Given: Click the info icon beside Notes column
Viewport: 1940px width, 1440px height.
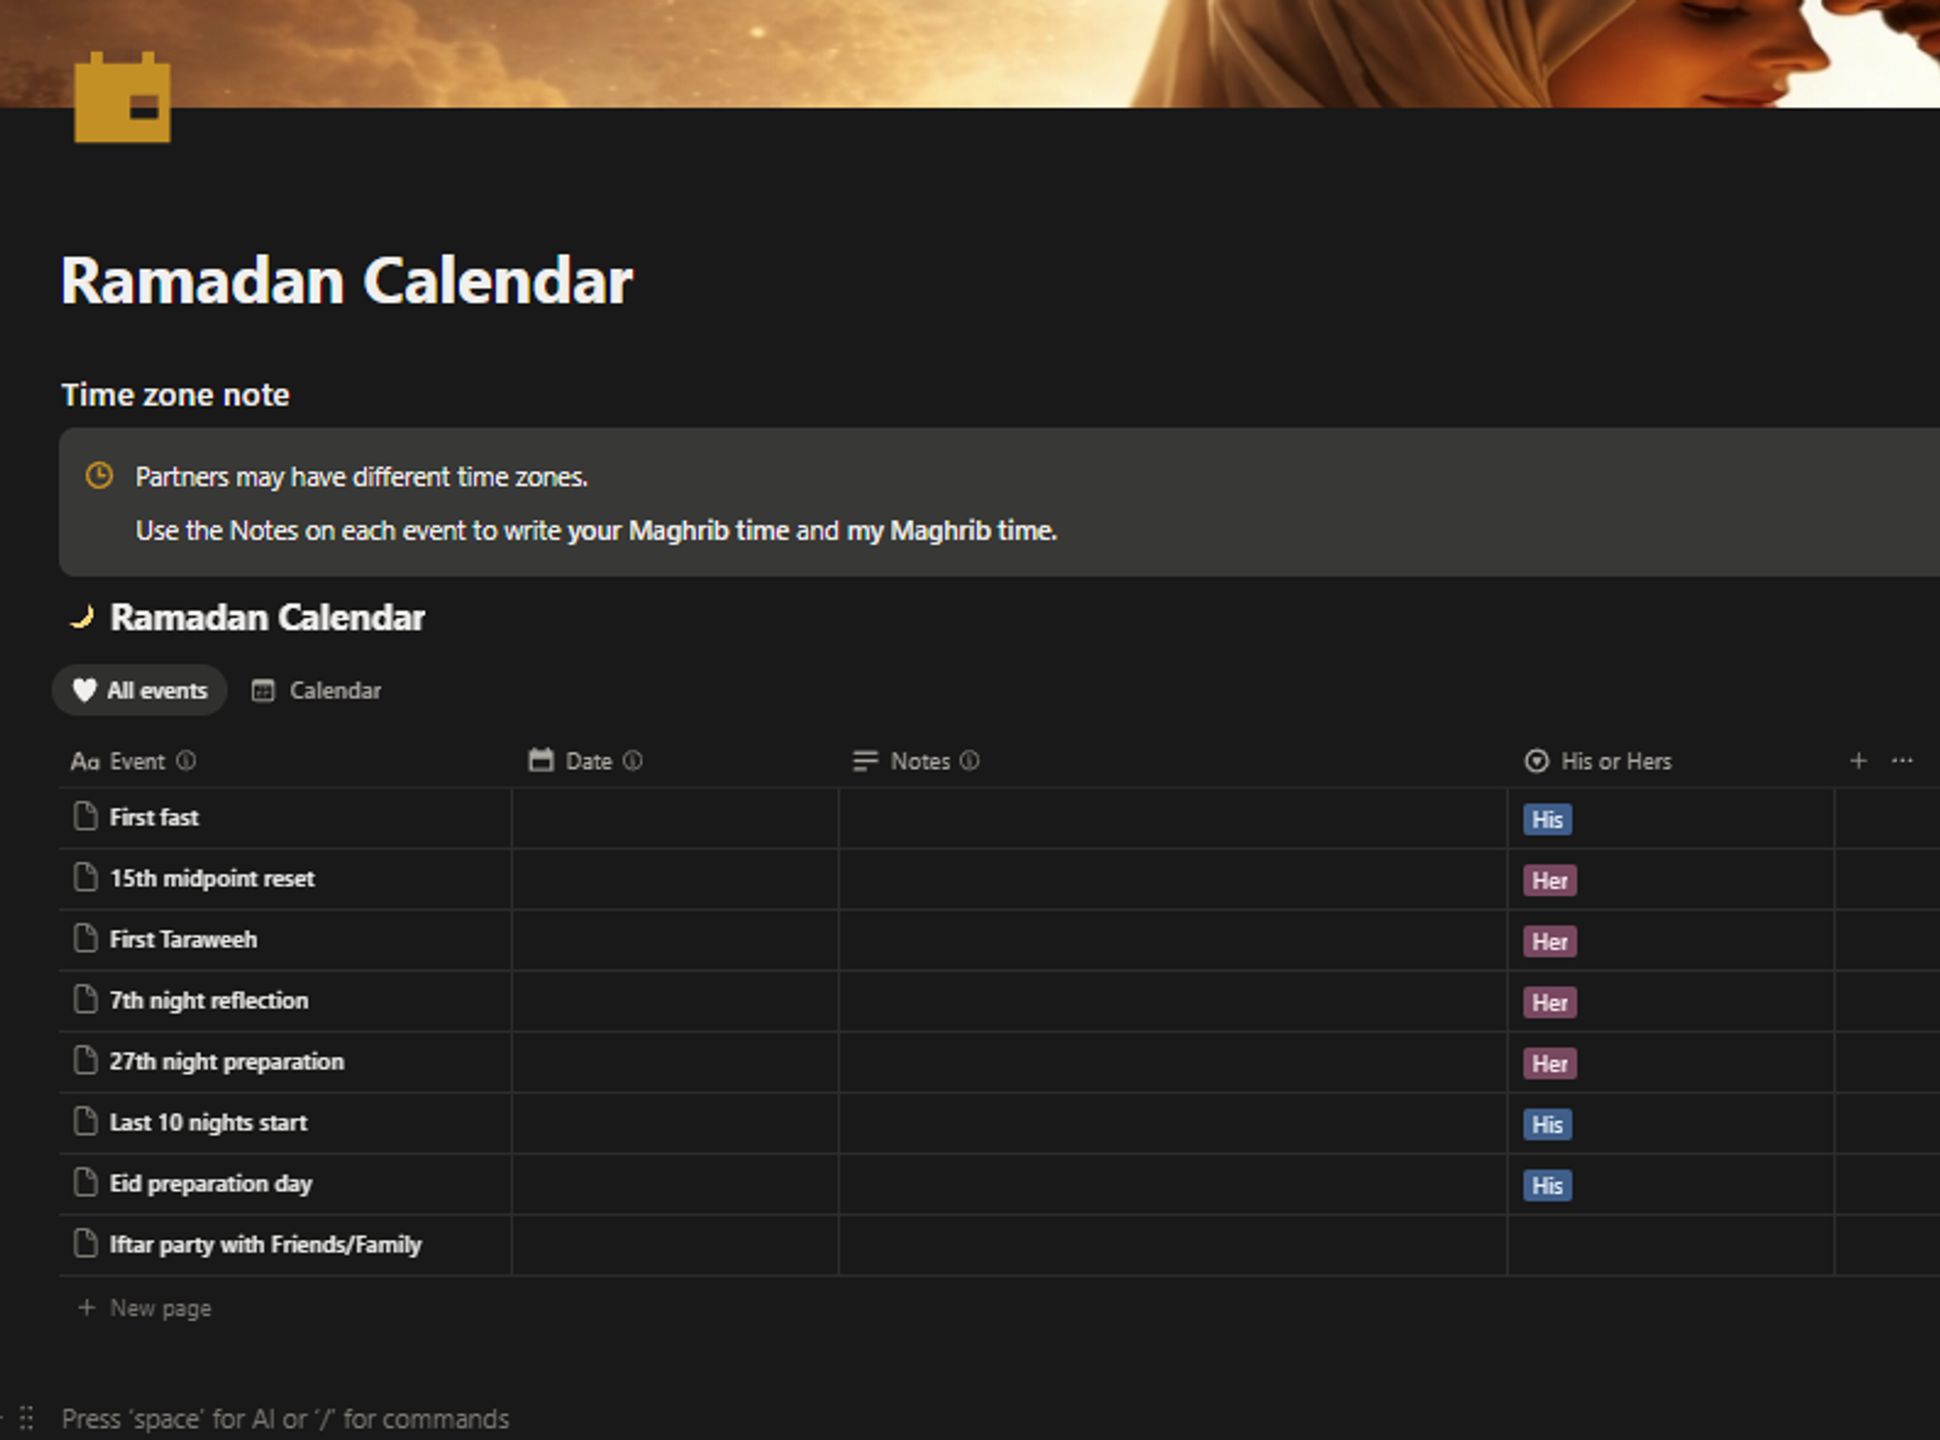Looking at the screenshot, I should coord(970,761).
